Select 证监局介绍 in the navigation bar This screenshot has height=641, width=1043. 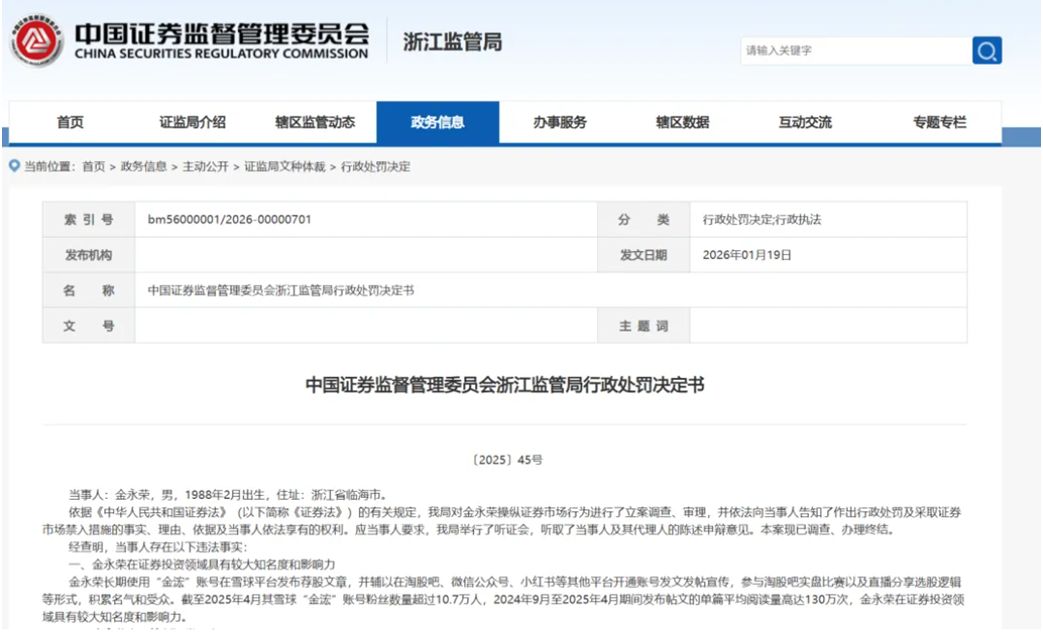193,121
